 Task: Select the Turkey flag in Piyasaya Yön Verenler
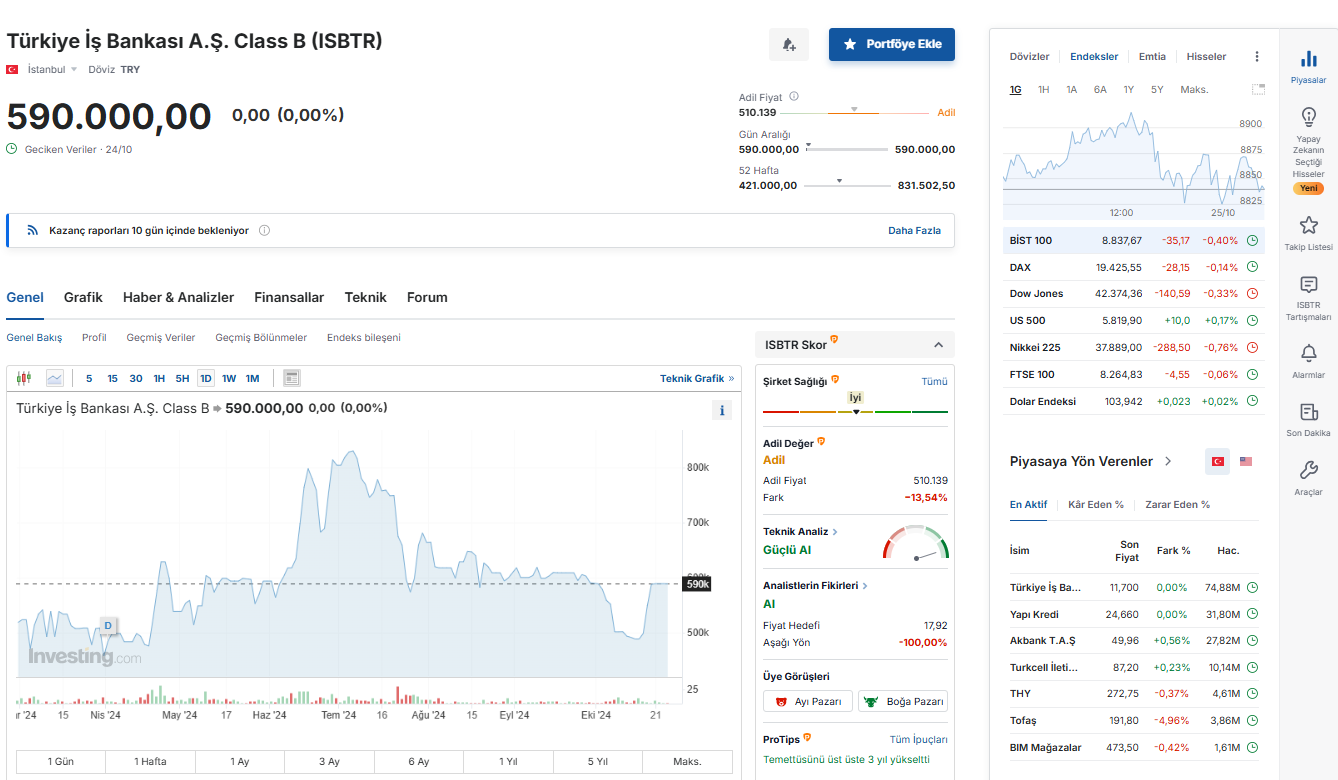[1218, 462]
